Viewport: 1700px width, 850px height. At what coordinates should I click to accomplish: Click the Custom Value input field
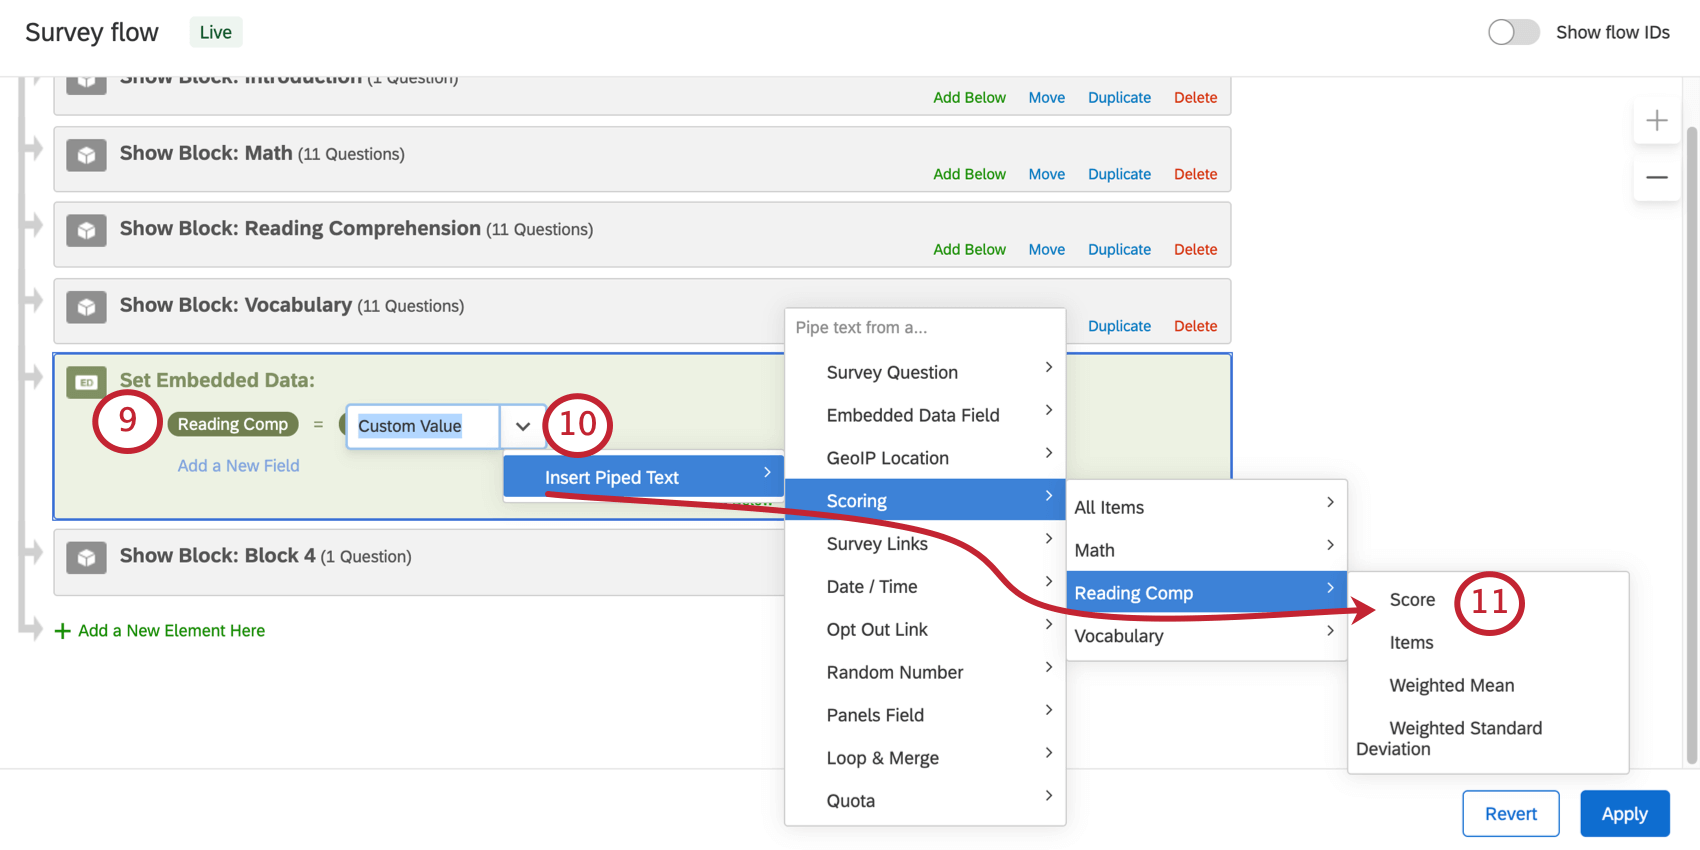tap(422, 426)
